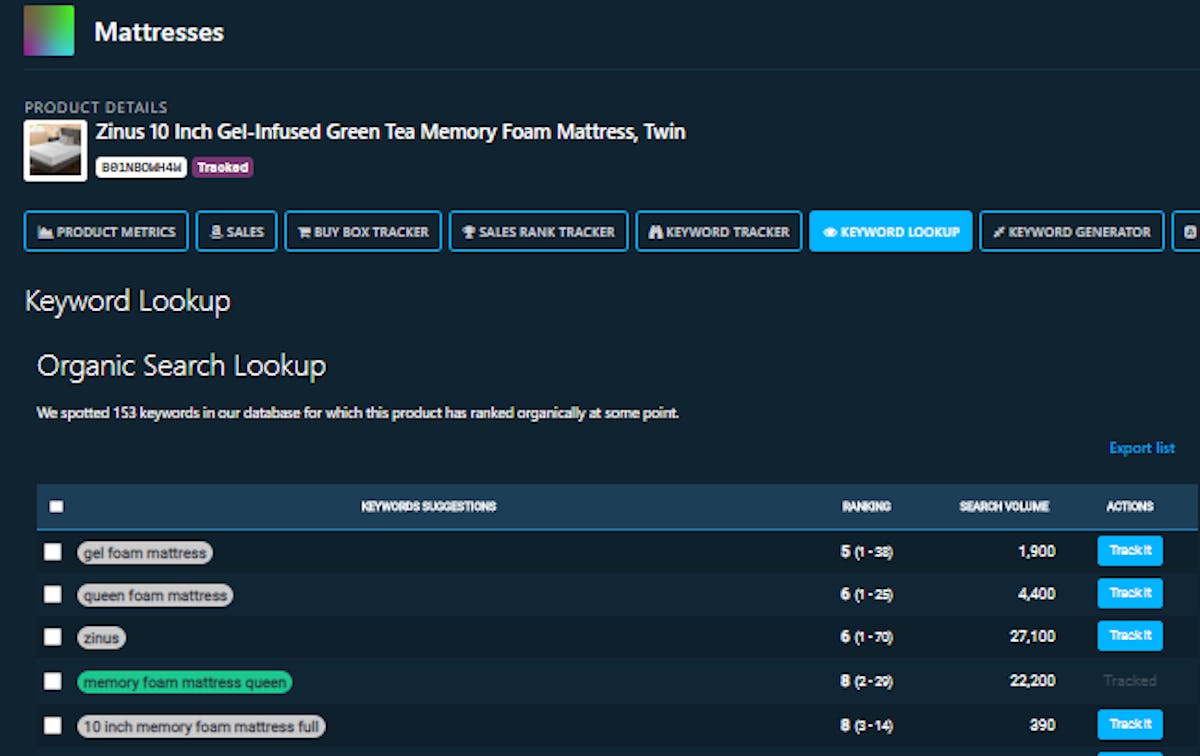Check the box for gel foam mattress
Screen dimensions: 1200x756
point(53,552)
